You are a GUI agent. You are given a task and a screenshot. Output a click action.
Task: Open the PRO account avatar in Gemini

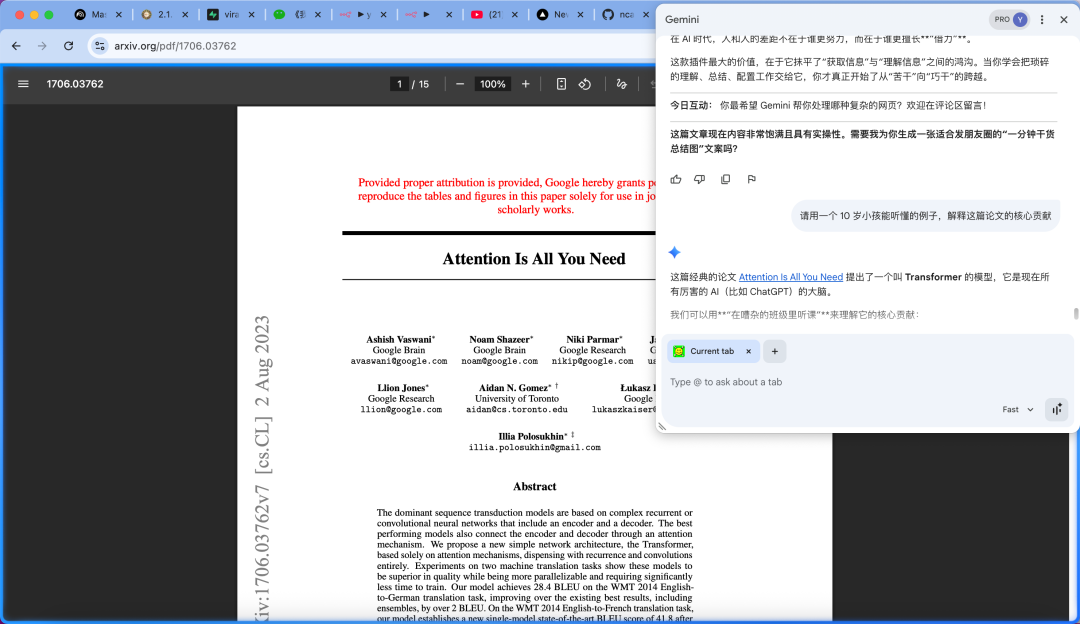coord(1020,20)
